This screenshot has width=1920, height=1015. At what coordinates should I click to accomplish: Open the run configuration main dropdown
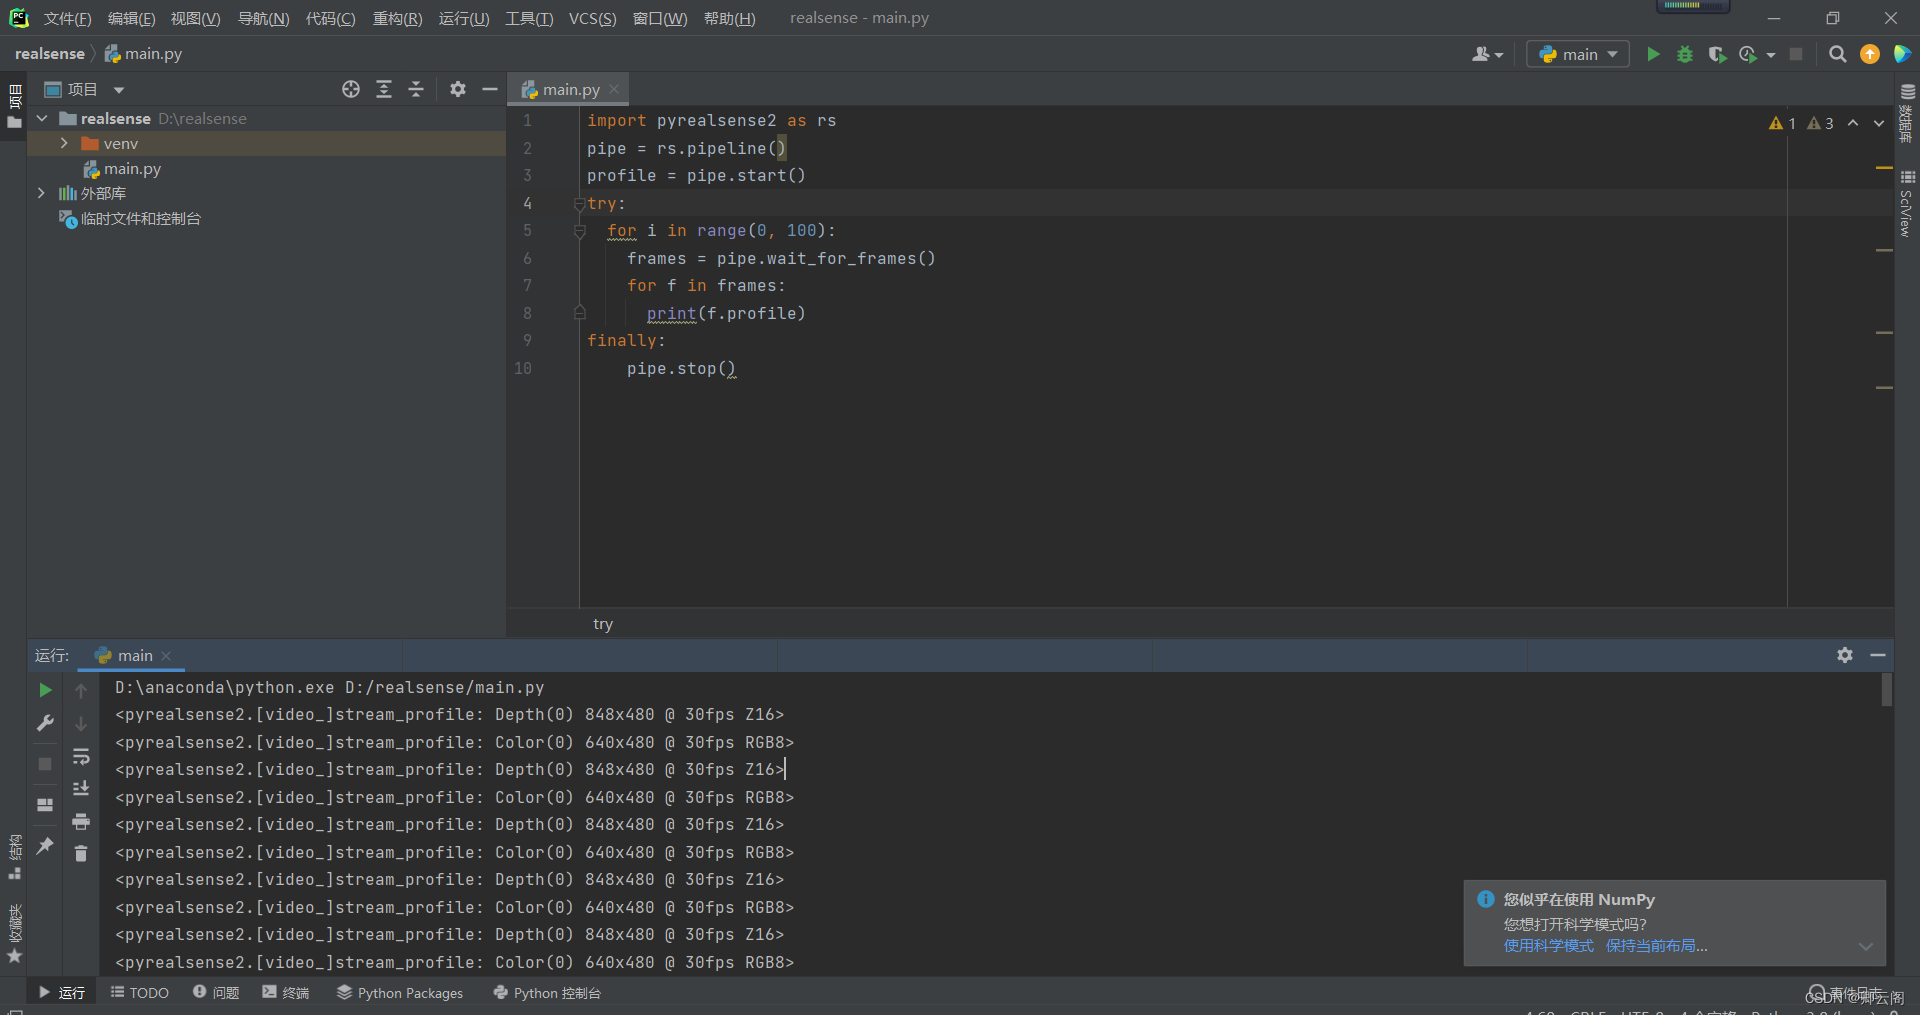pos(1578,54)
